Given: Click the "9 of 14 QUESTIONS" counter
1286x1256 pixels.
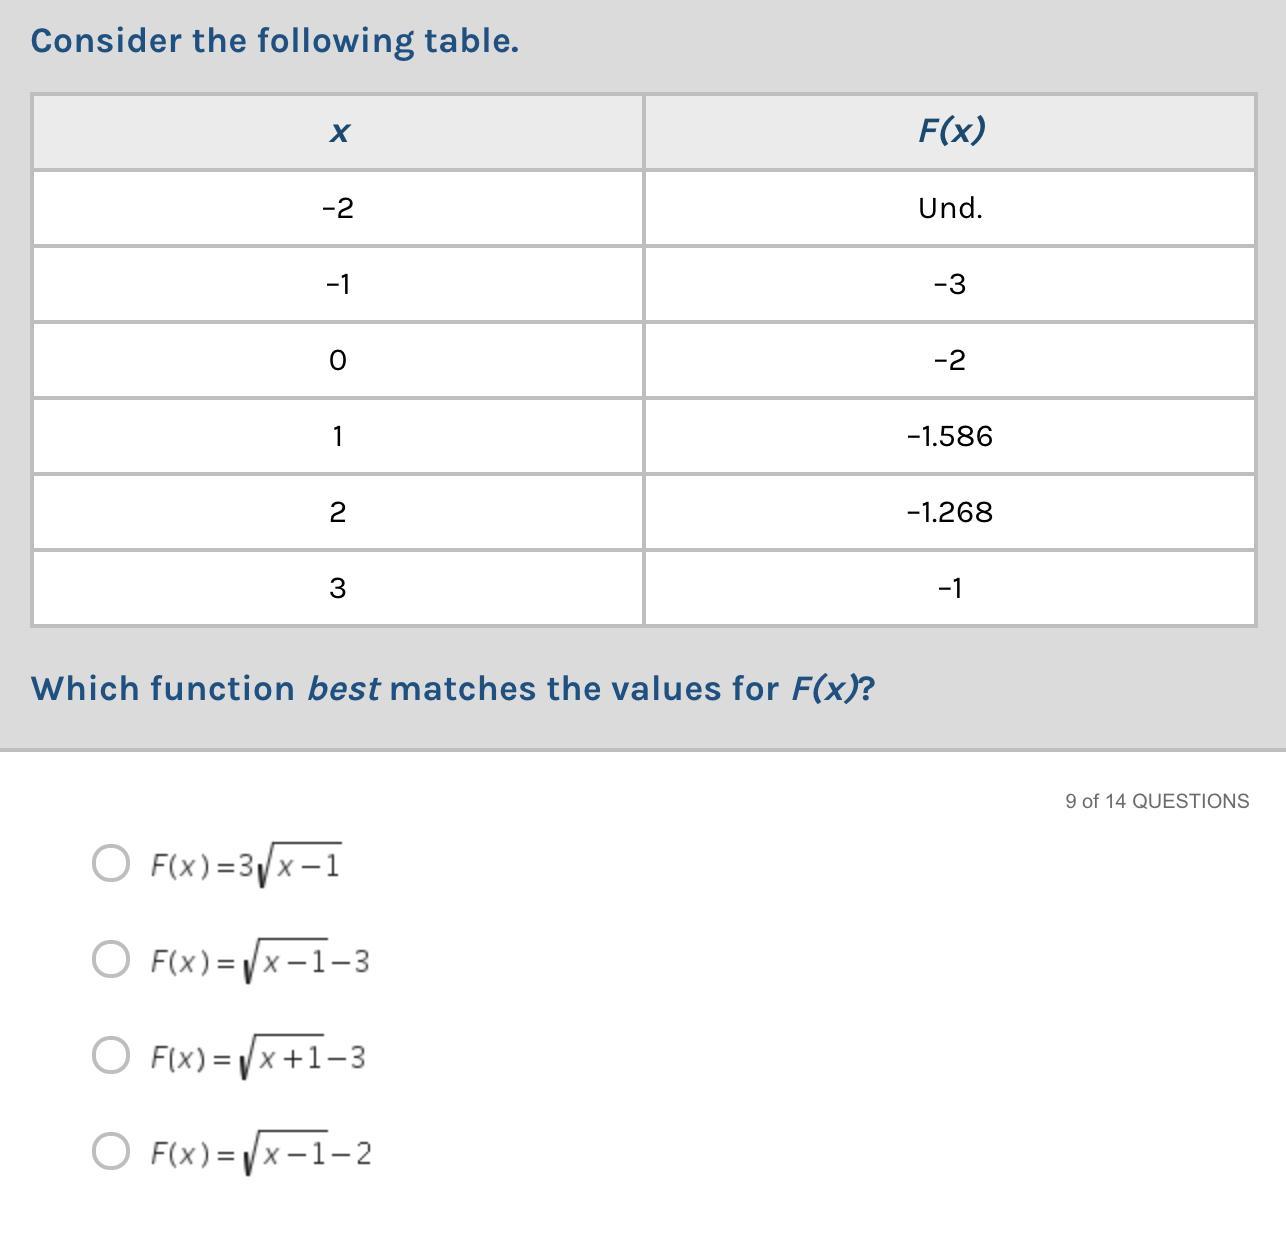Looking at the screenshot, I should pyautogui.click(x=1156, y=801).
